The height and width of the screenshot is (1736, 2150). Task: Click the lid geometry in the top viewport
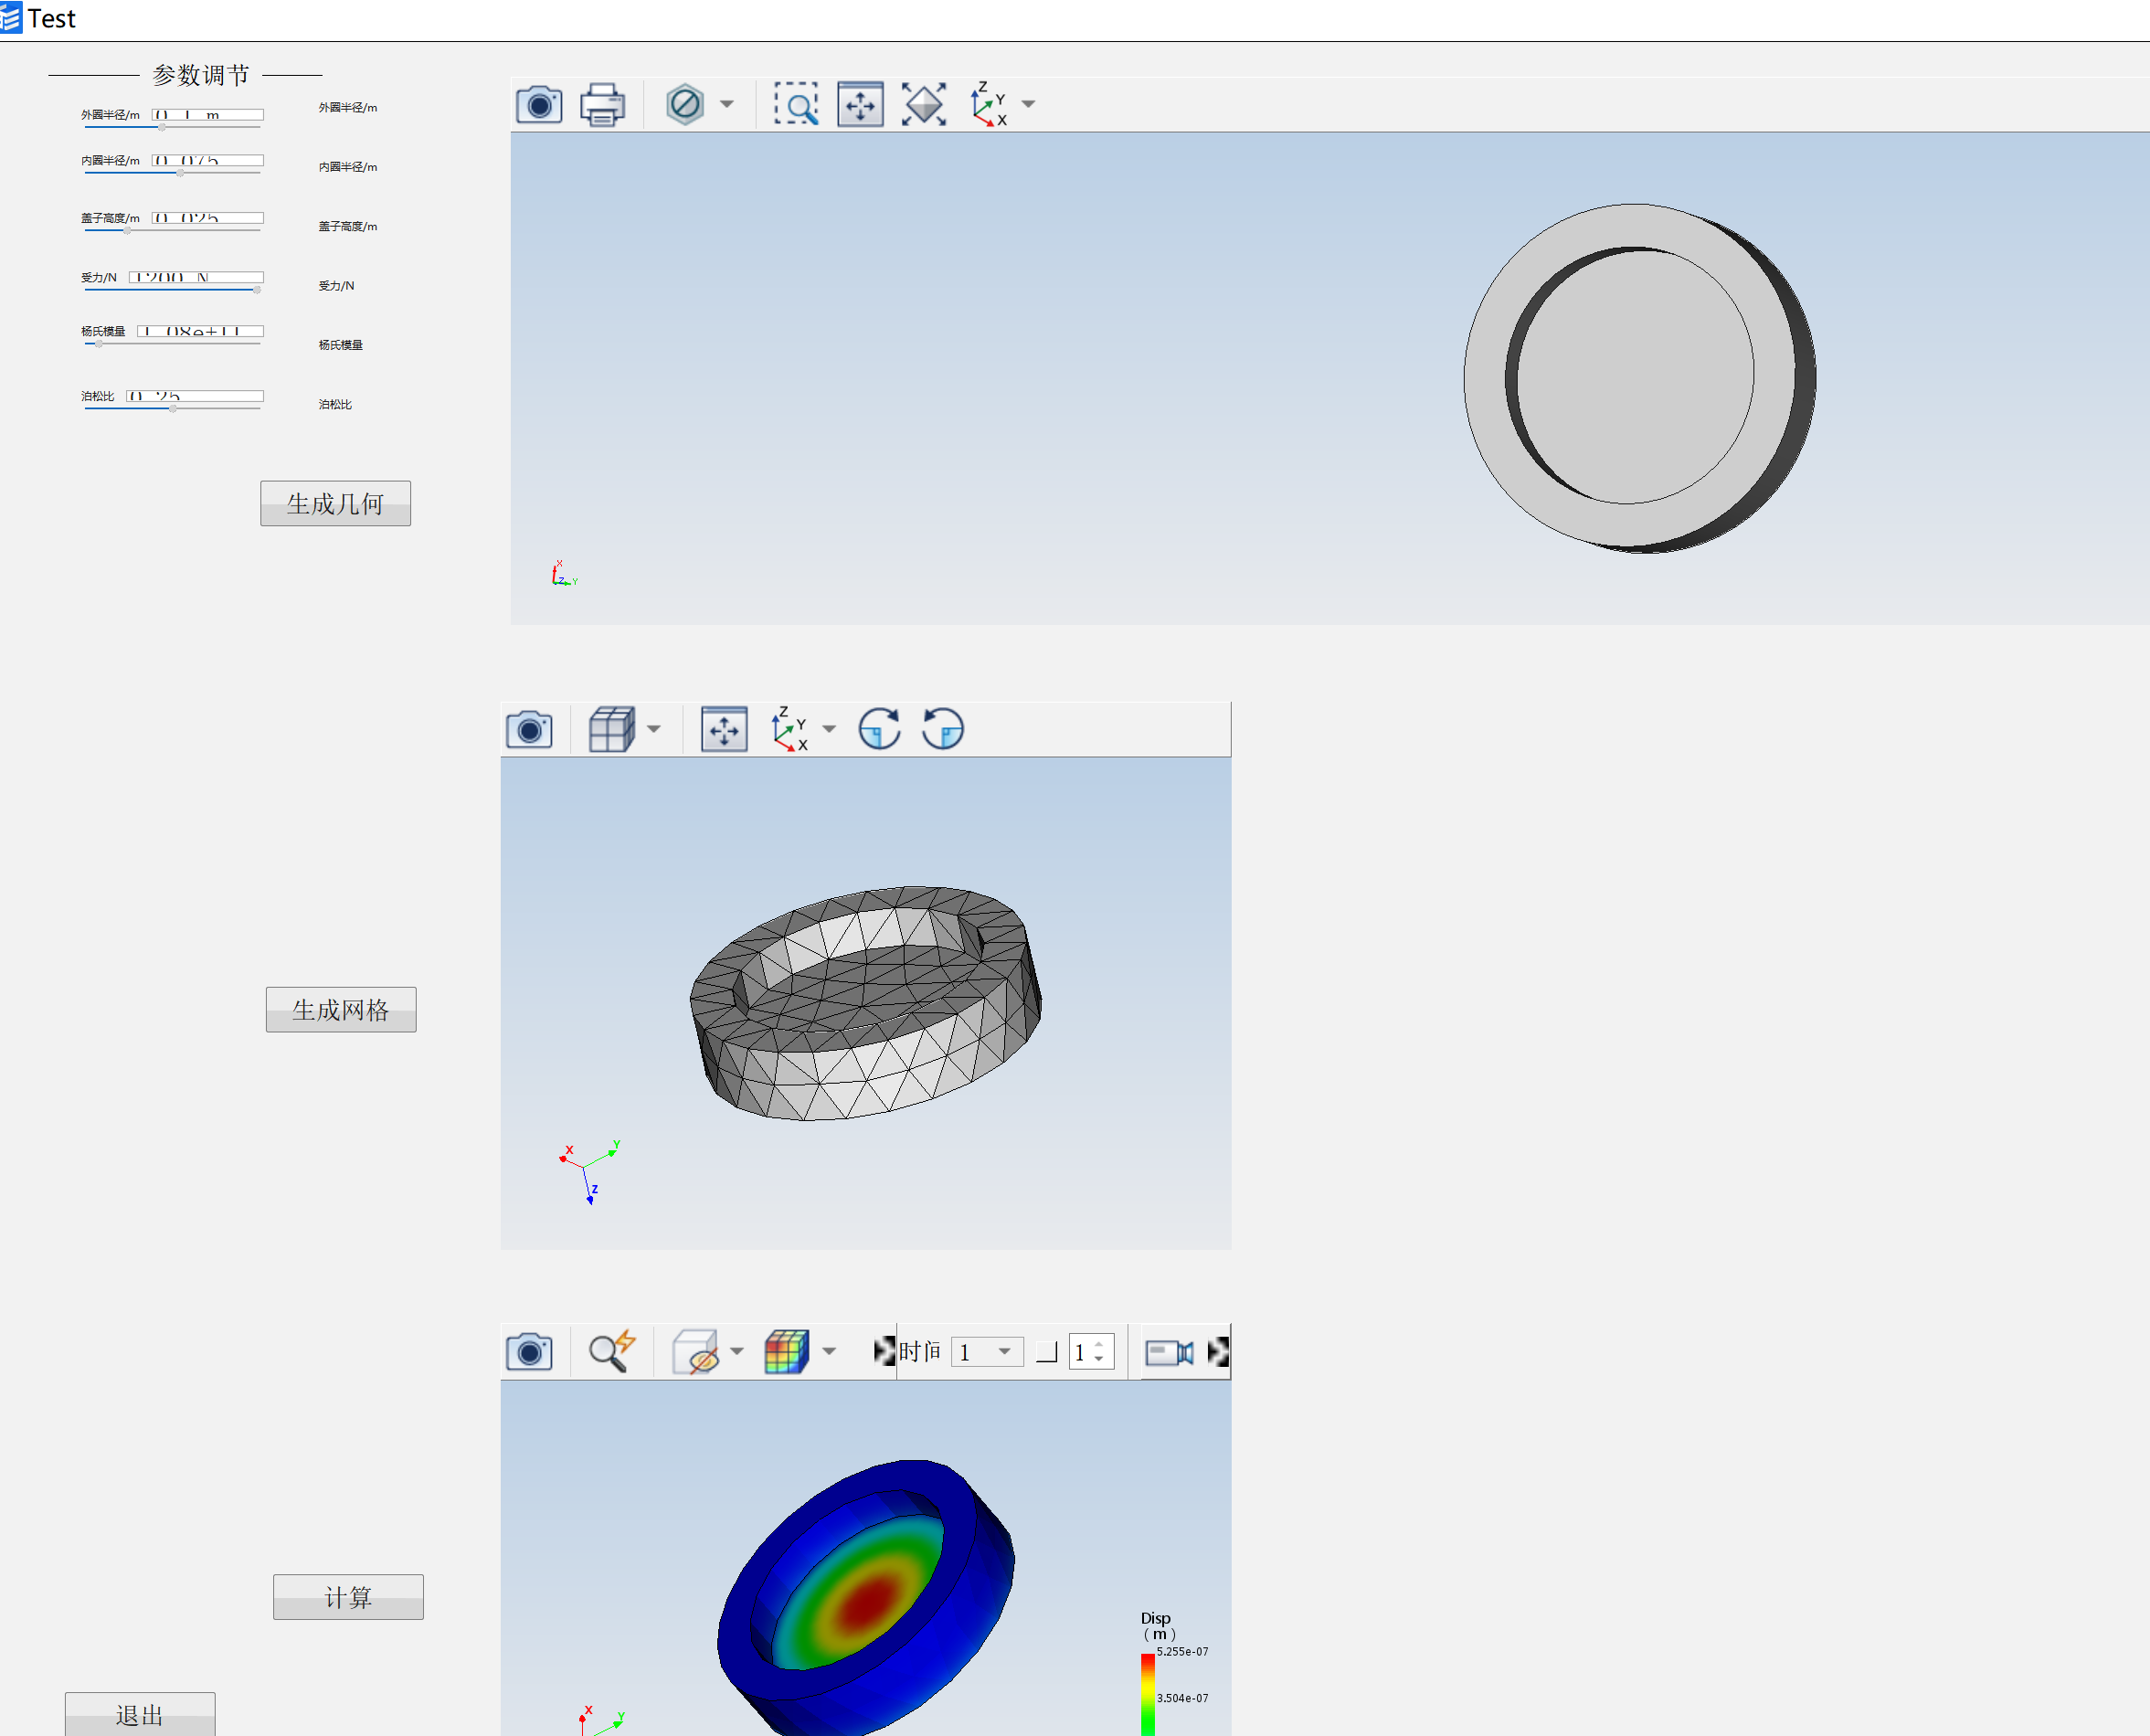click(1640, 378)
